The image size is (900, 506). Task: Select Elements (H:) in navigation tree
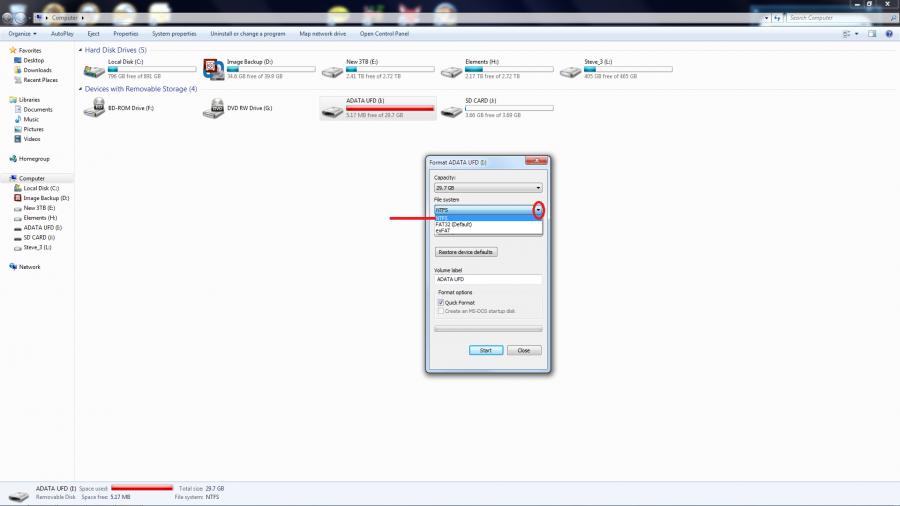pos(40,218)
